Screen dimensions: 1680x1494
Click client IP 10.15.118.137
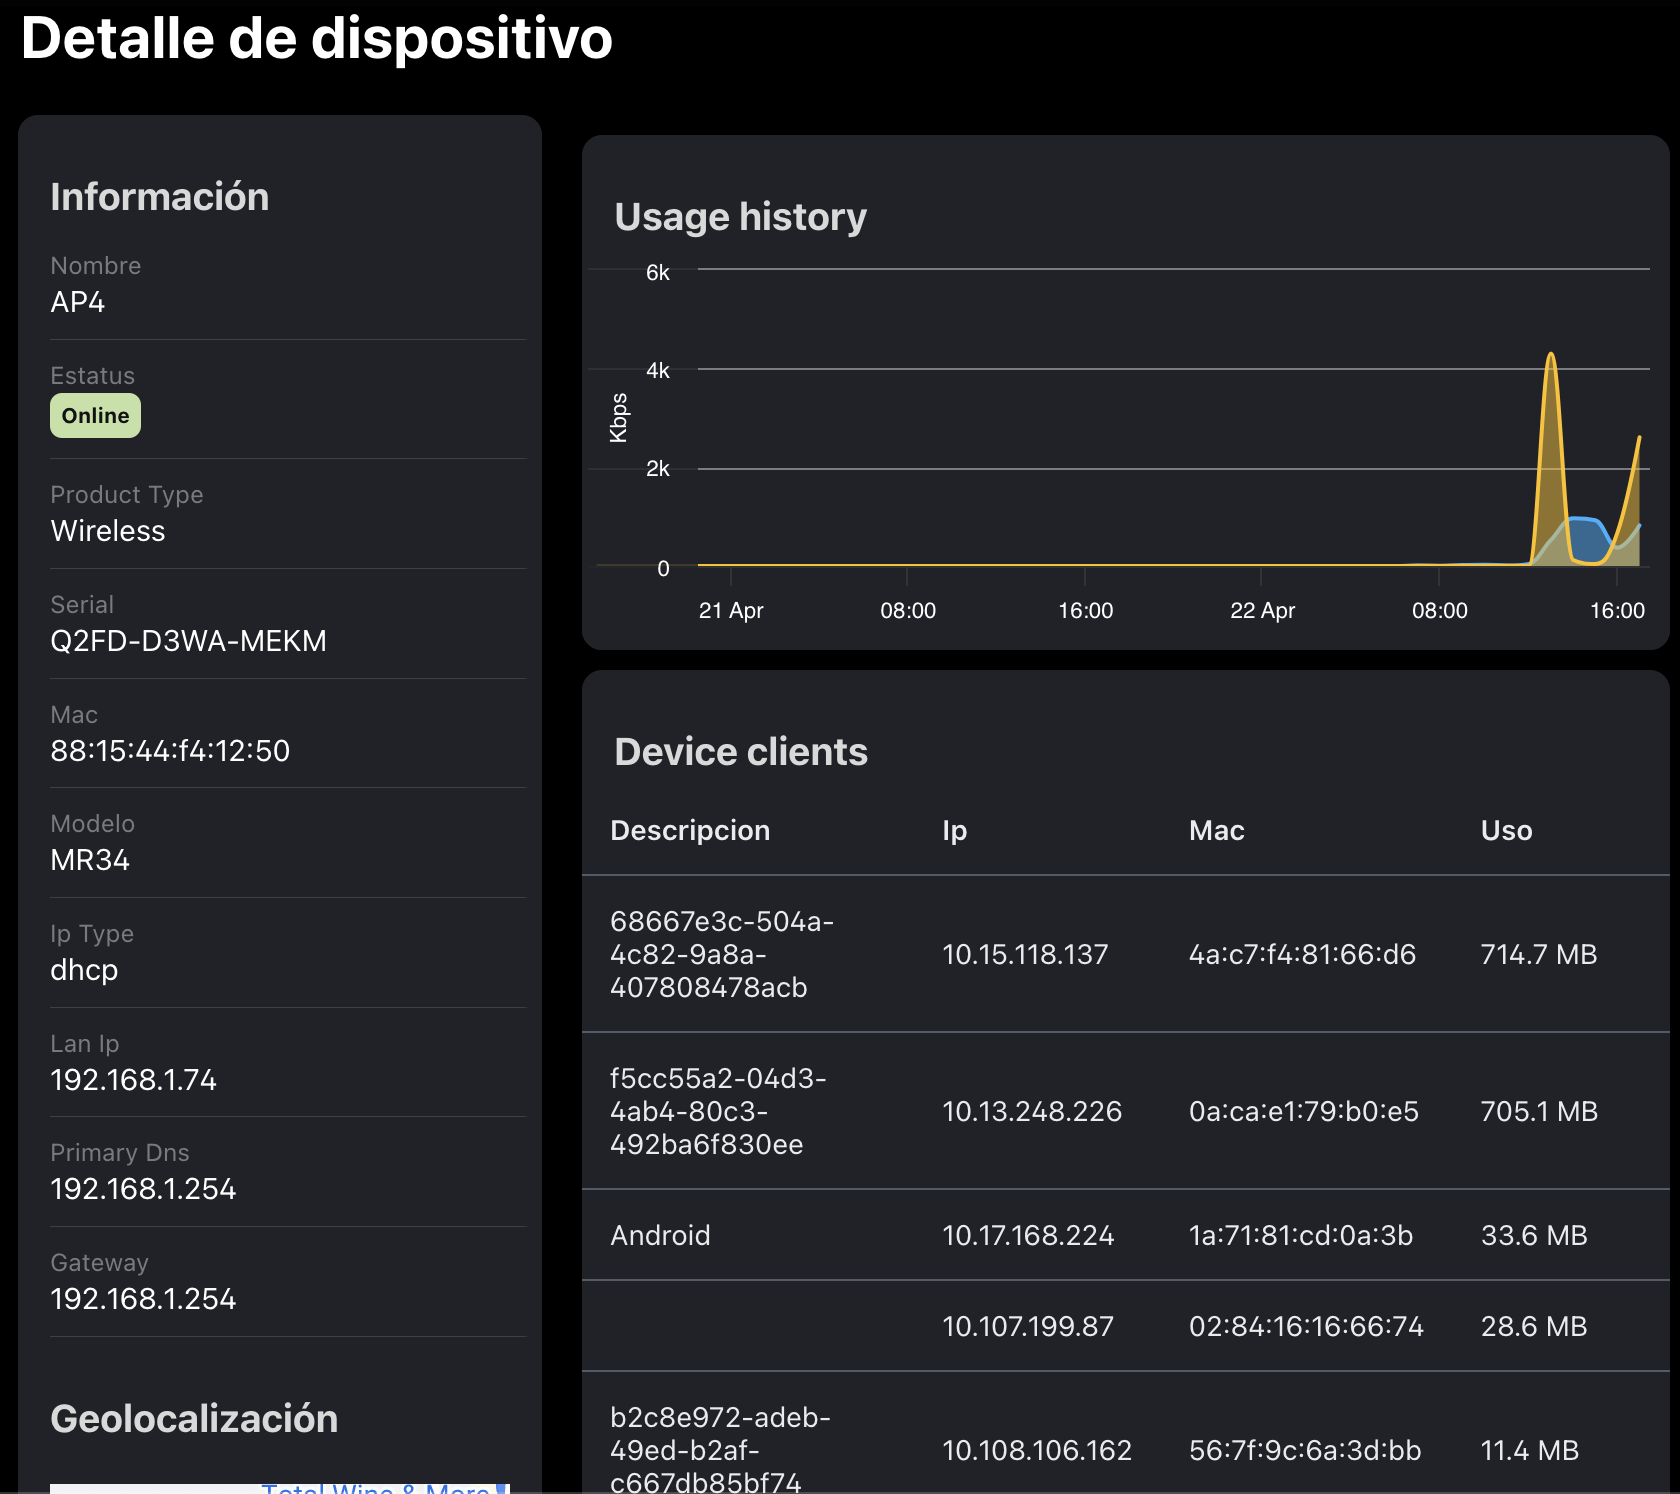[1025, 955]
